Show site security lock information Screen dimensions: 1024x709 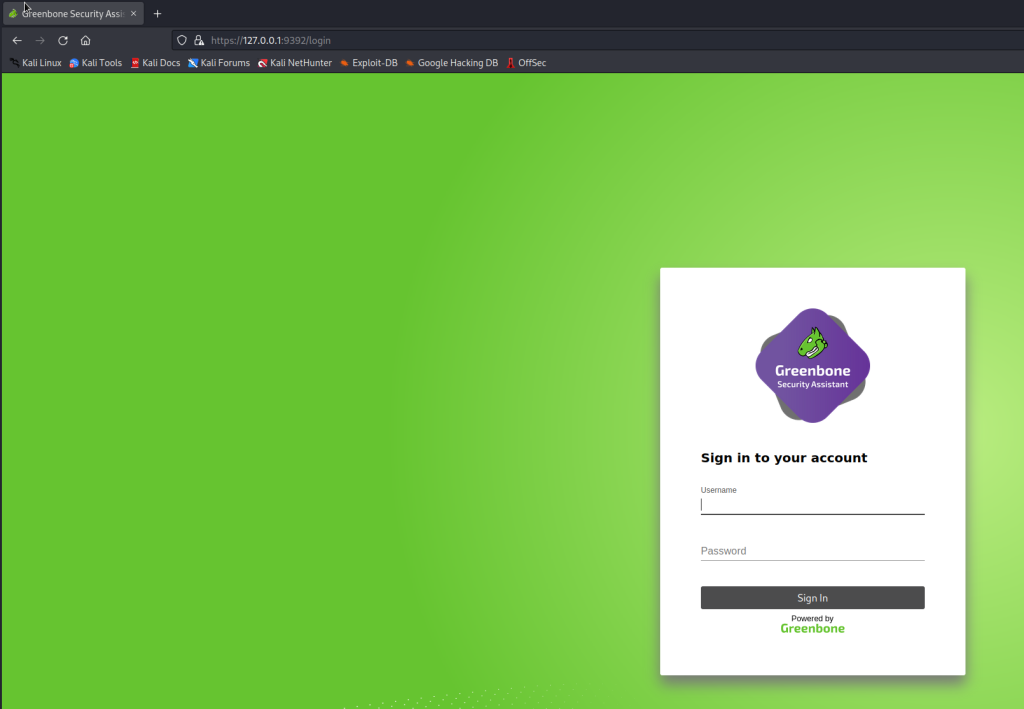tap(199, 40)
